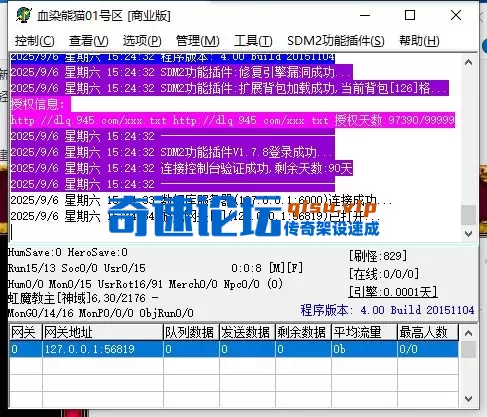Click the 网关 column header
The image size is (487, 417).
26,332
